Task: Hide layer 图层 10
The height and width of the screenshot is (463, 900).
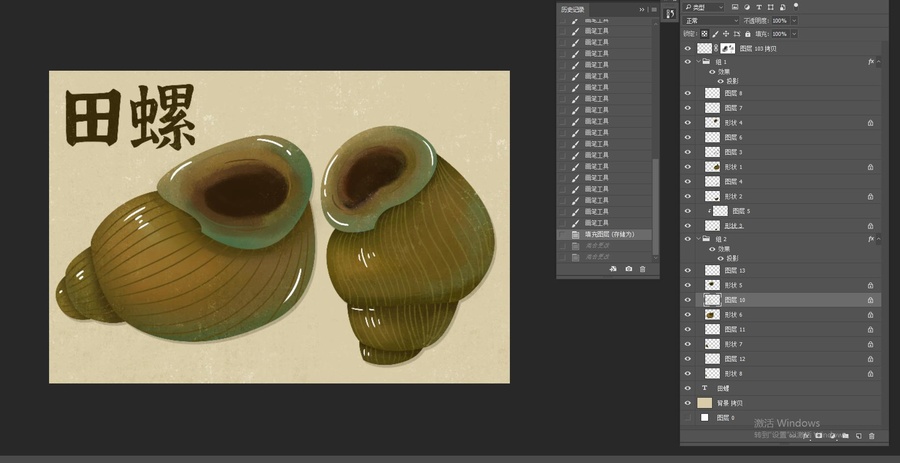Action: pos(688,299)
